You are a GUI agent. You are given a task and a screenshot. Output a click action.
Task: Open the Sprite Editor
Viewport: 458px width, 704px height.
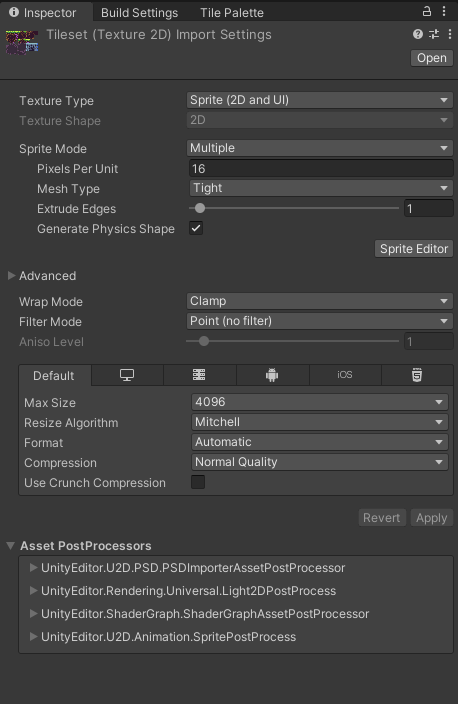pyautogui.click(x=414, y=249)
